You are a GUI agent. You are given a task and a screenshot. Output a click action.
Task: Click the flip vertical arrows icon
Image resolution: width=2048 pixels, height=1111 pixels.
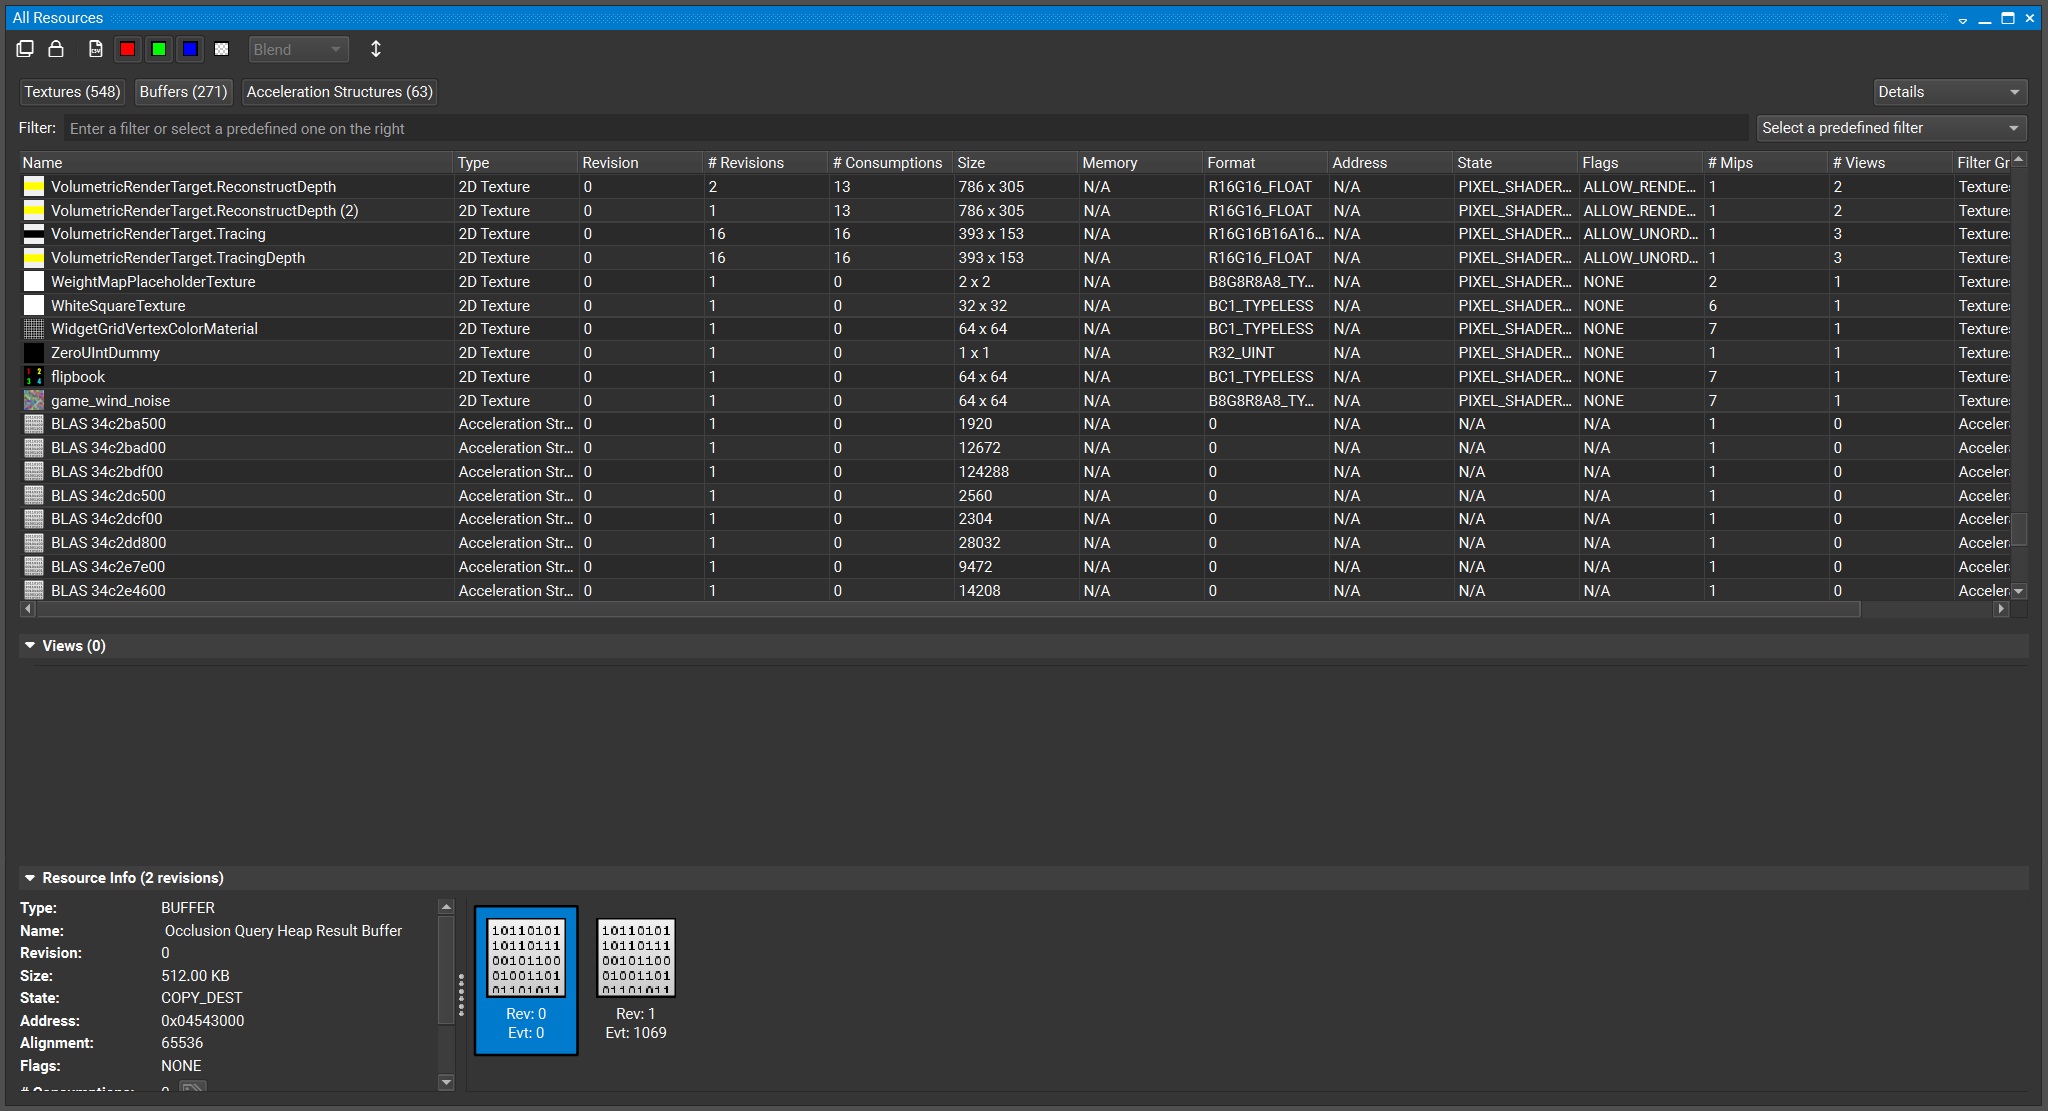[376, 49]
